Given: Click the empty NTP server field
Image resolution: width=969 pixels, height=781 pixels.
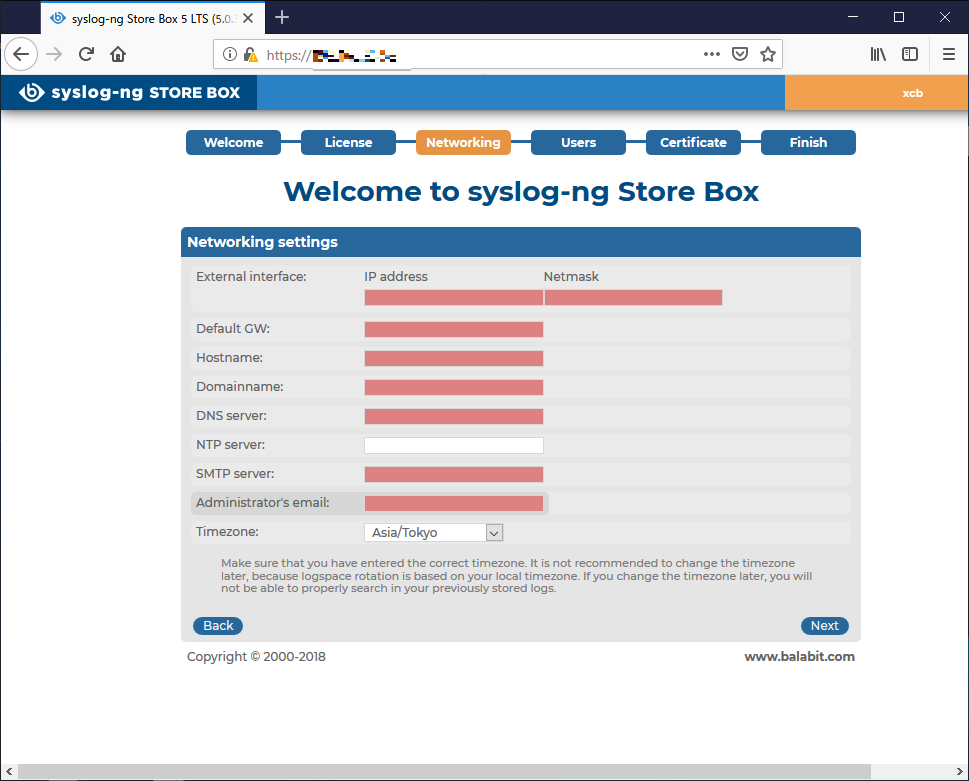Looking at the screenshot, I should [x=454, y=445].
